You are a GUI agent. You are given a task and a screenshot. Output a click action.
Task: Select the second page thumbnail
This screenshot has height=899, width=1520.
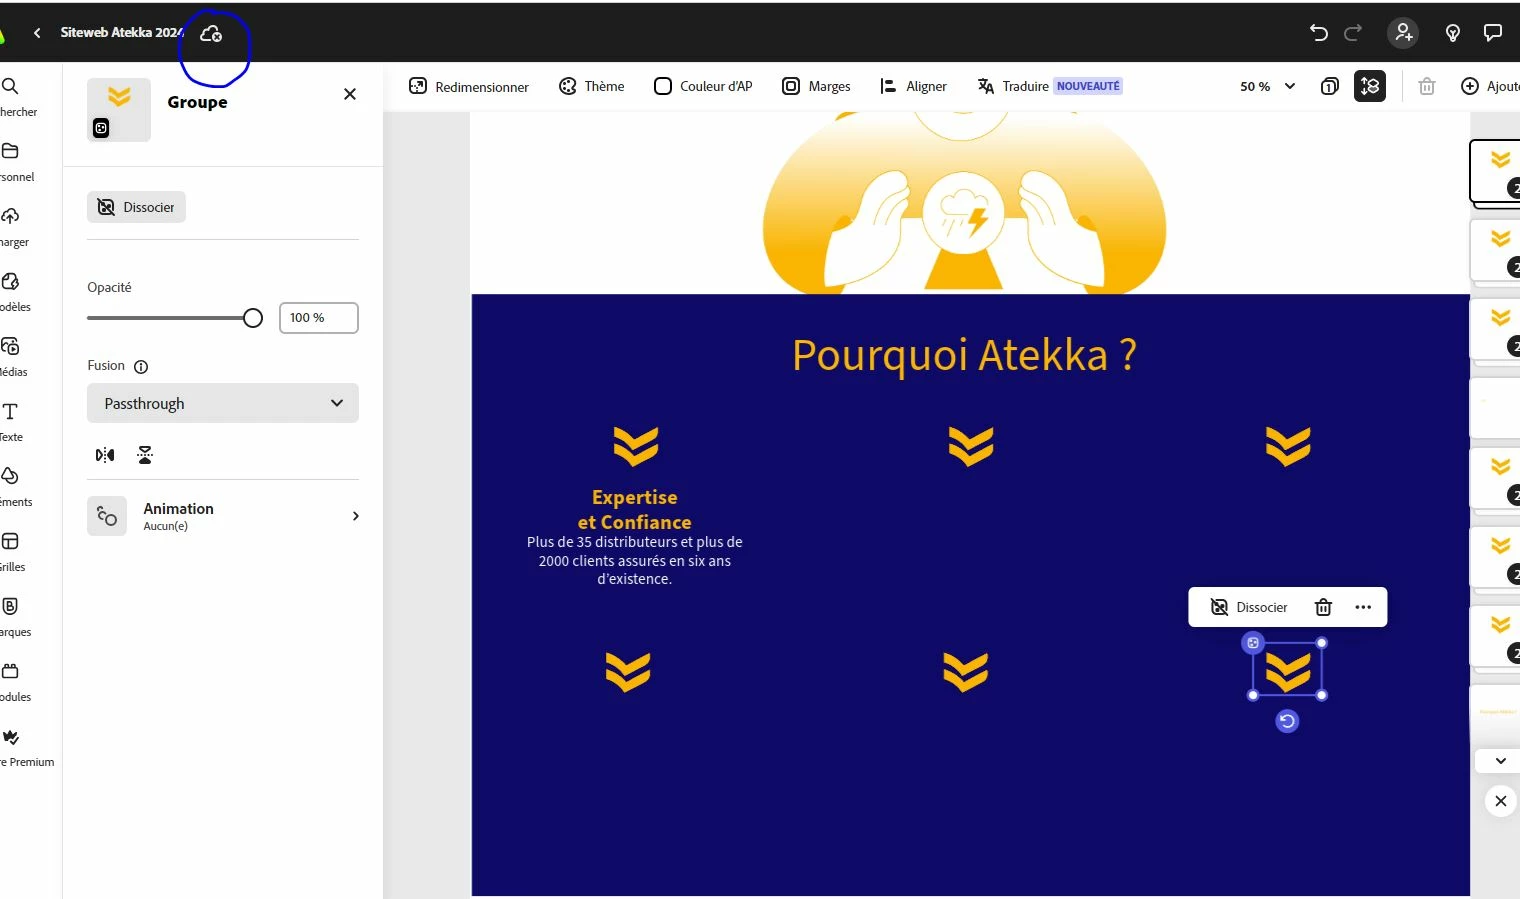pyautogui.click(x=1495, y=250)
